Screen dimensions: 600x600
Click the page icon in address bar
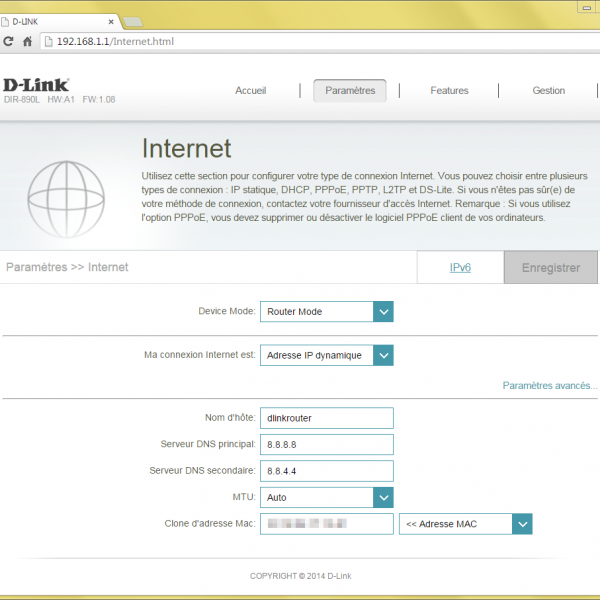tap(49, 41)
